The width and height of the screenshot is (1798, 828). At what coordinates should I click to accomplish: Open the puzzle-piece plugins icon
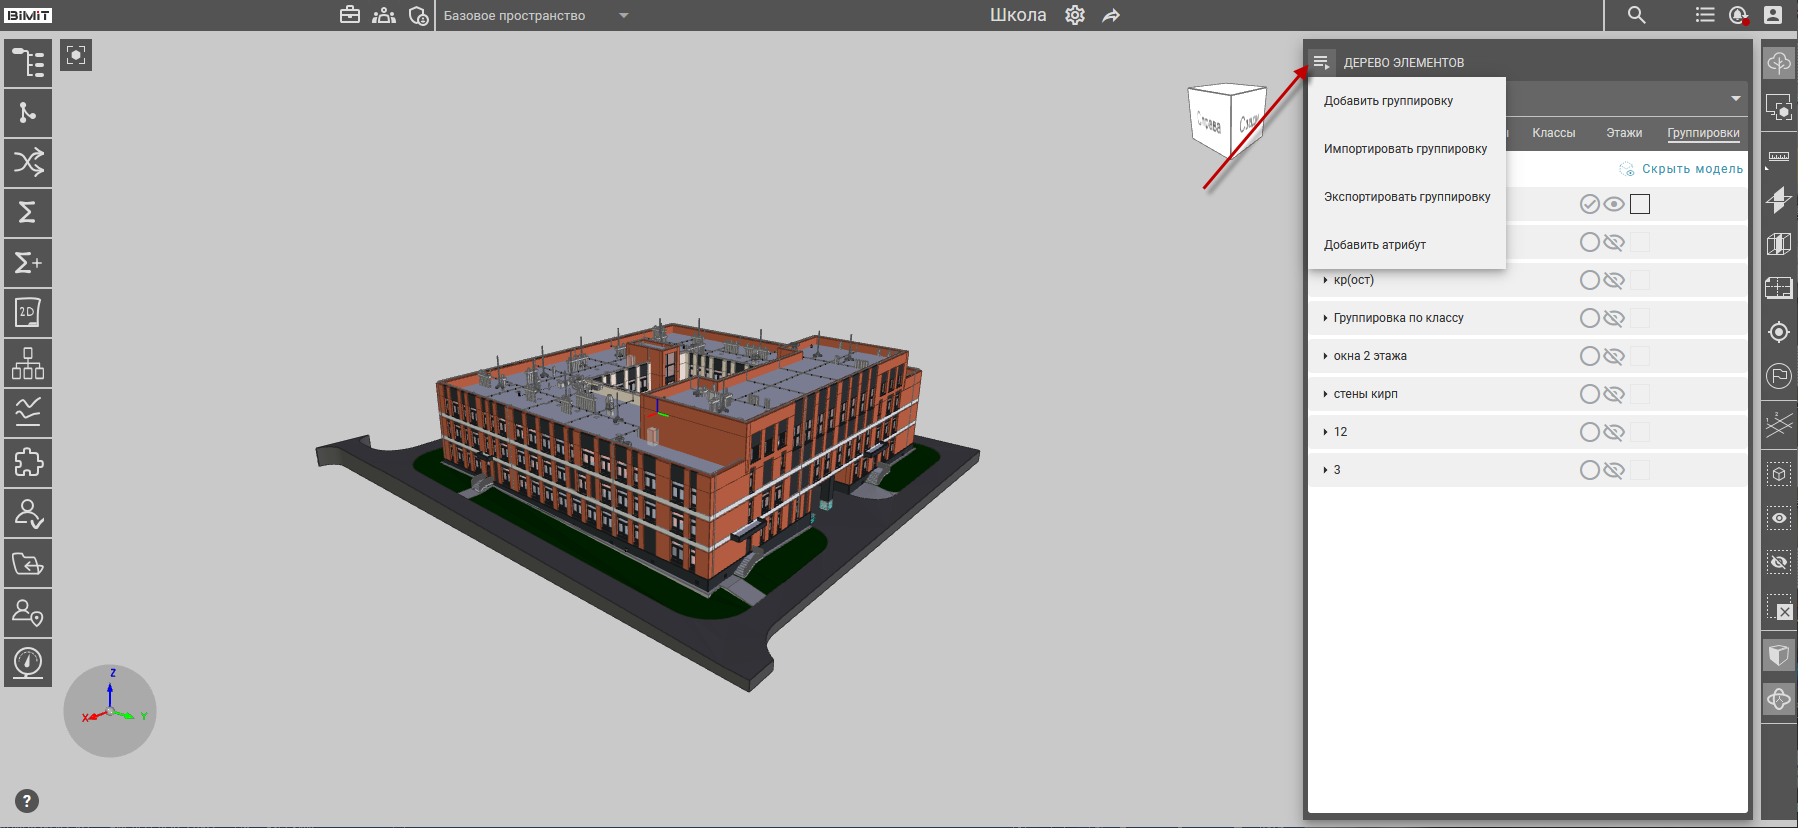point(28,462)
